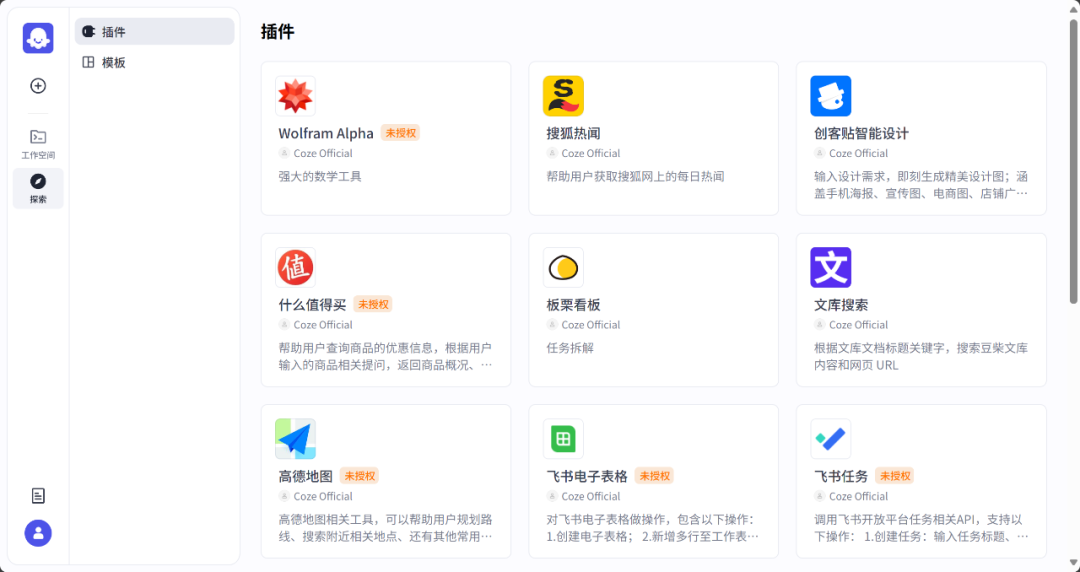Click the scrollbar down arrow
The image size is (1080, 572).
tap(1073, 564)
